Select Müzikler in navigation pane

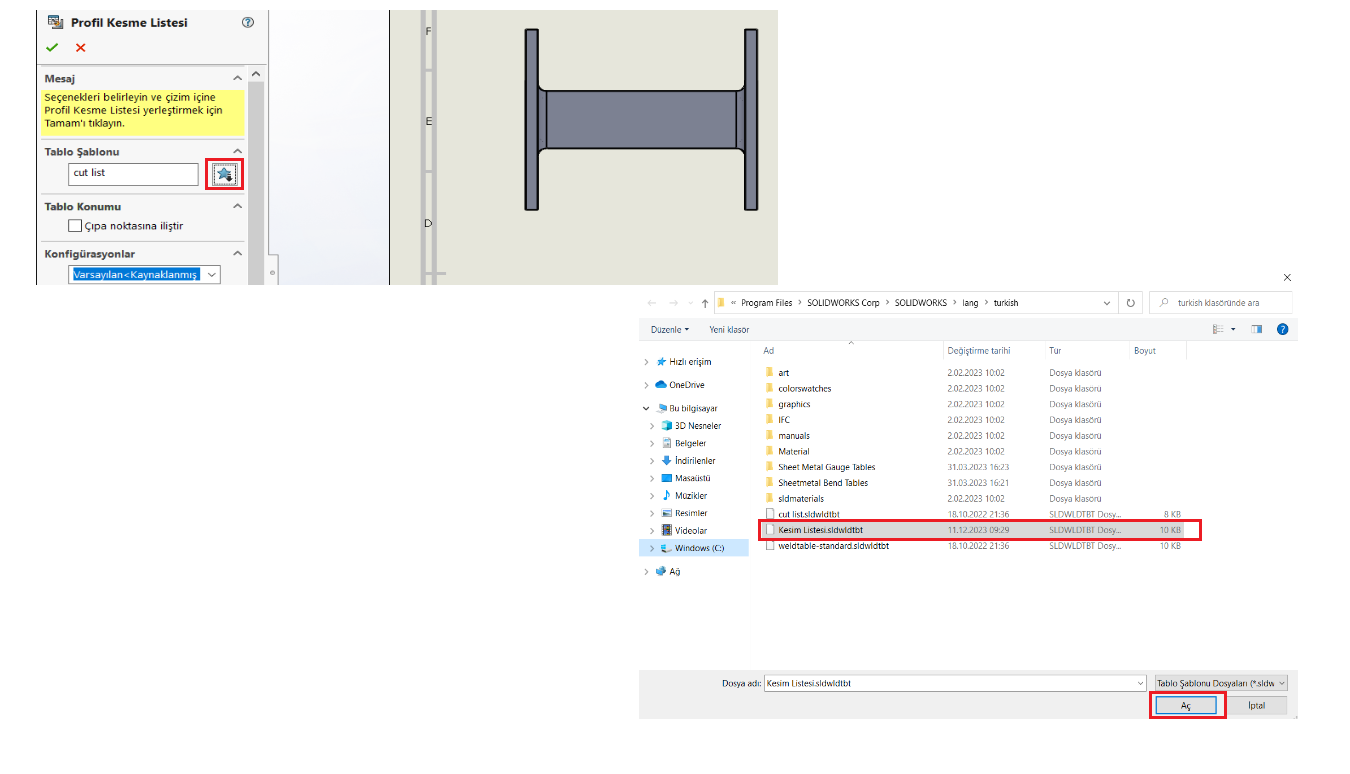pos(691,496)
